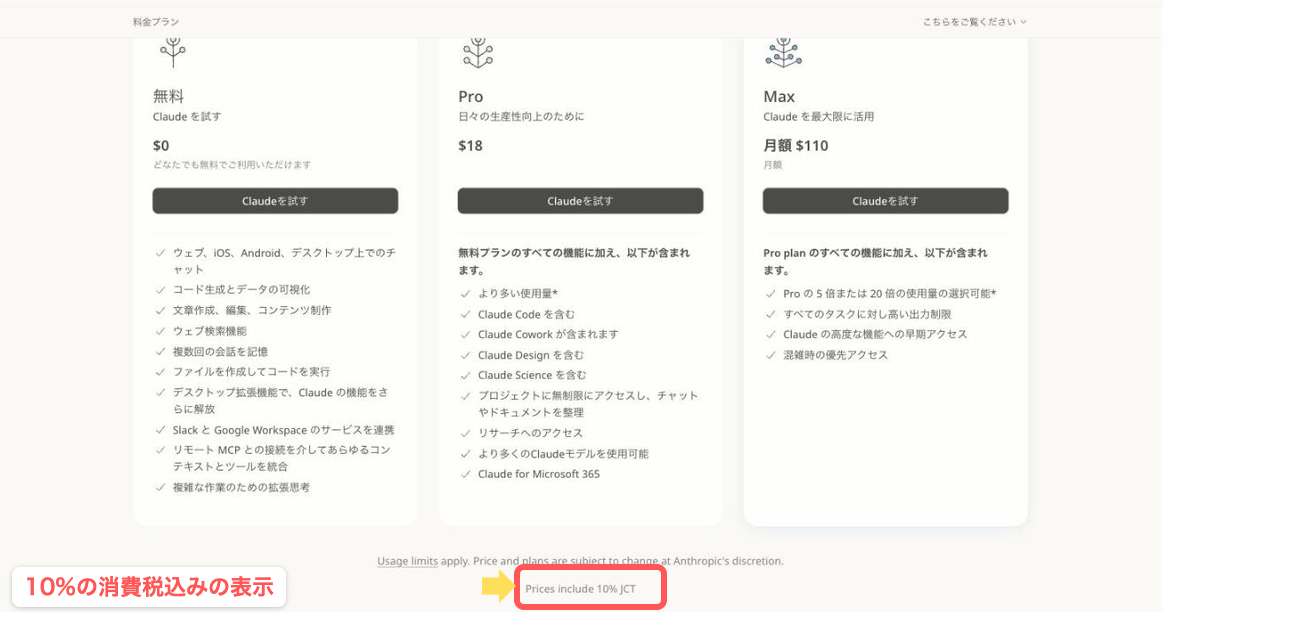Click the Pro plan title
The width and height of the screenshot is (1290, 626).
[470, 96]
